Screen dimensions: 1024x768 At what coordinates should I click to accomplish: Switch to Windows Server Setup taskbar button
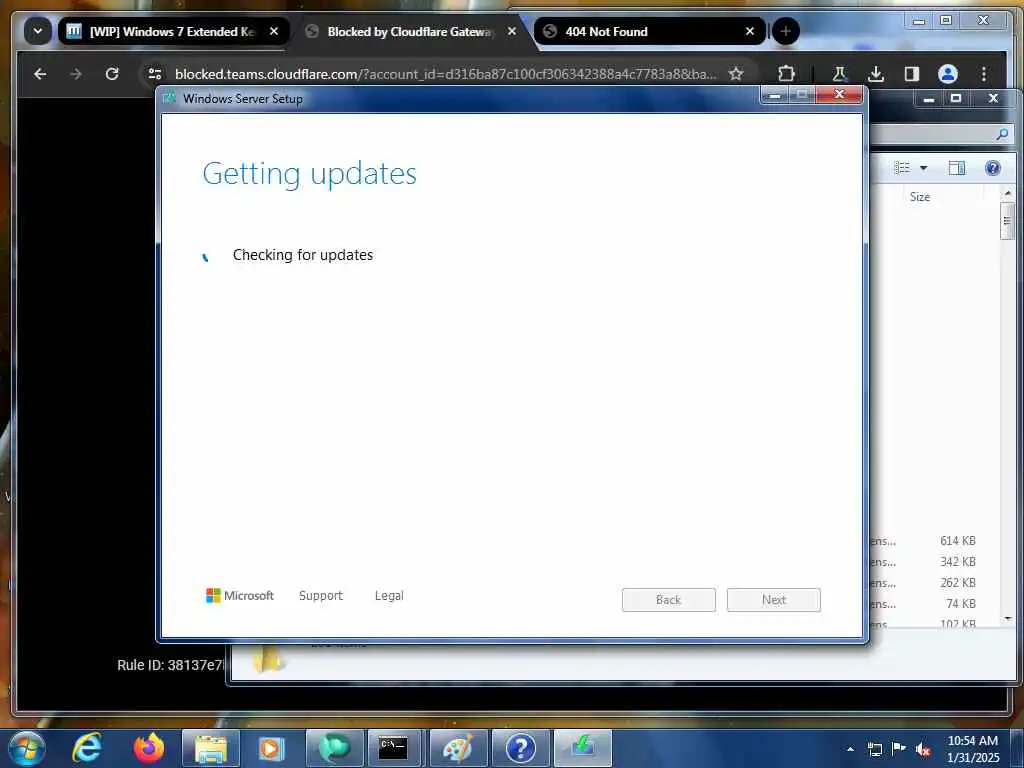click(x=582, y=748)
